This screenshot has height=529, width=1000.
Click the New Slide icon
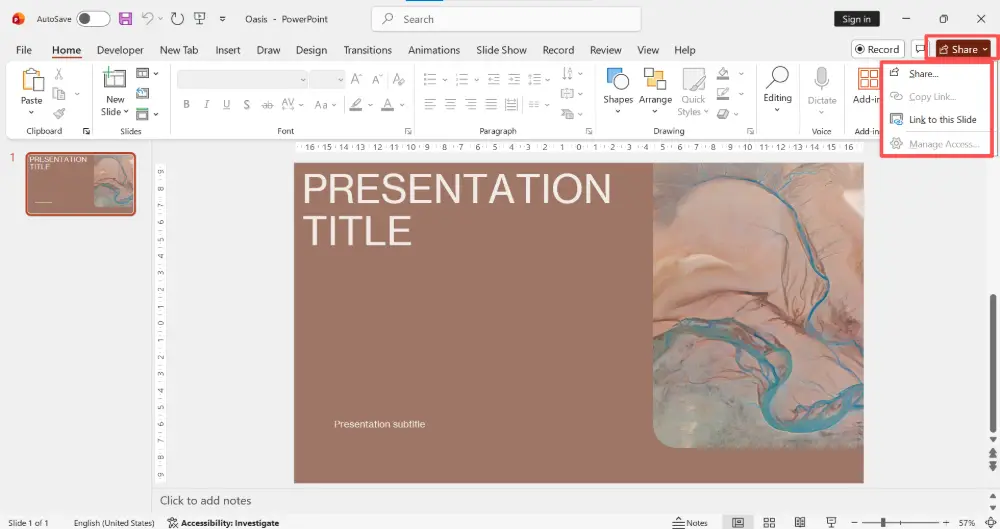[x=114, y=78]
